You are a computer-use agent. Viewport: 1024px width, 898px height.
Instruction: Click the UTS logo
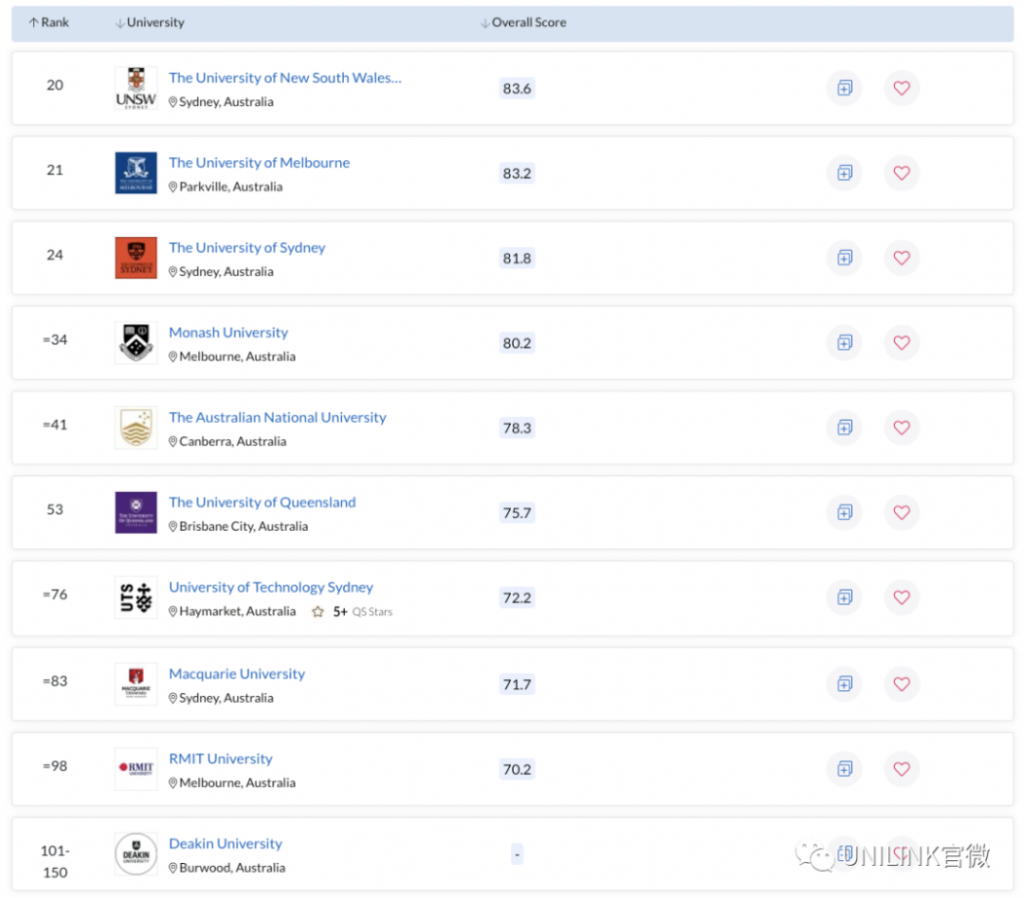136,598
